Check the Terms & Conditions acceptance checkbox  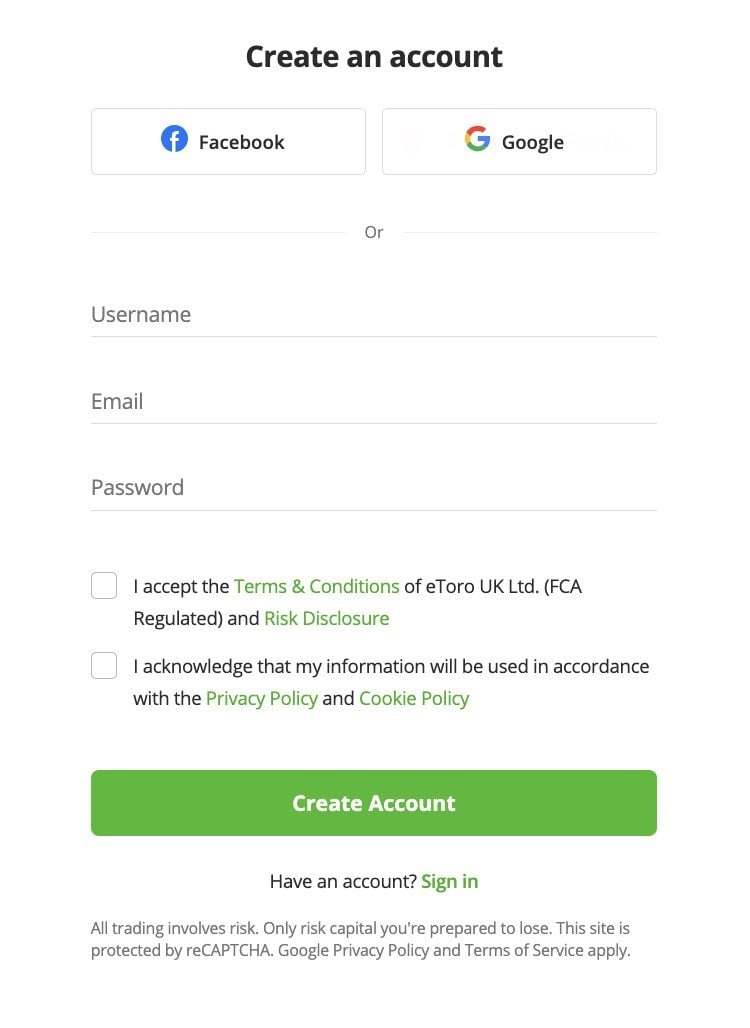[x=103, y=585]
